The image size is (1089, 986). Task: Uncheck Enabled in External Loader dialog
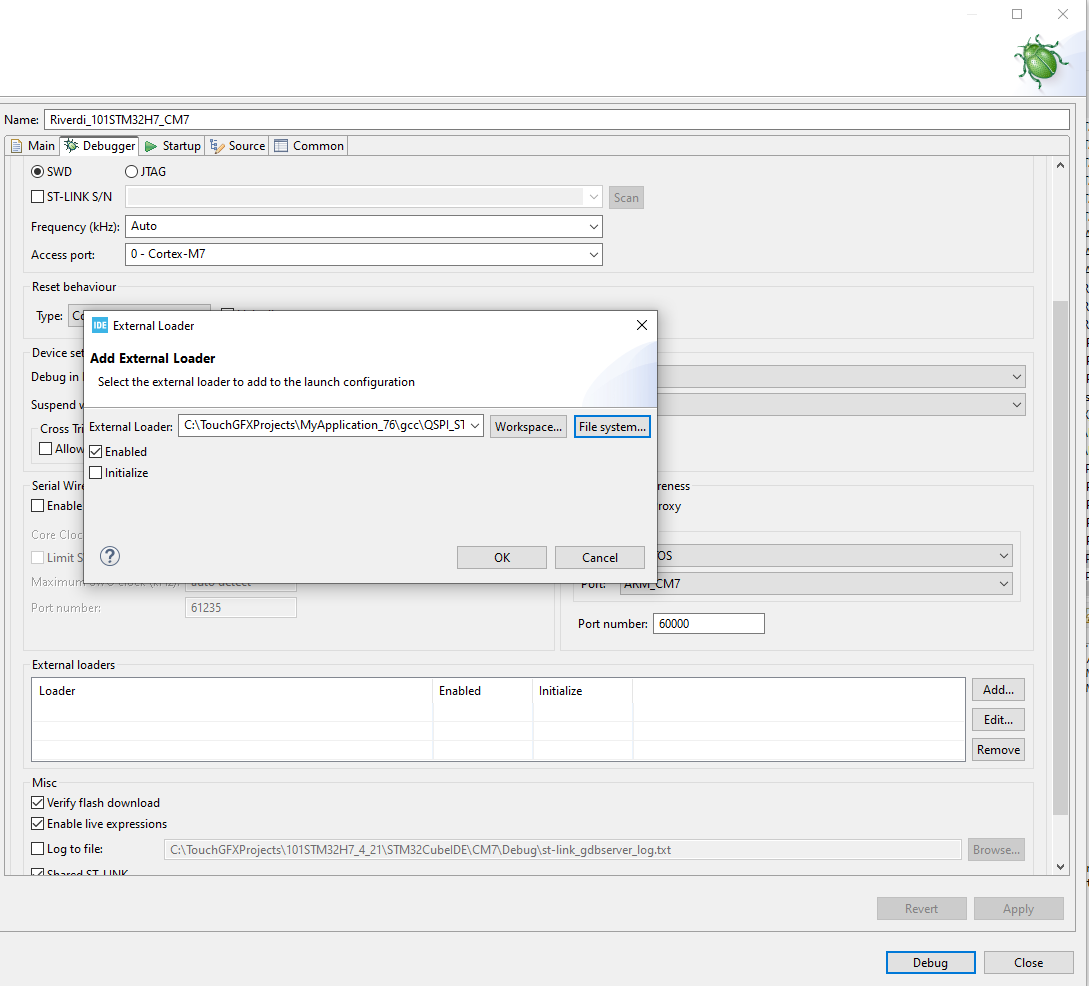[x=96, y=451]
